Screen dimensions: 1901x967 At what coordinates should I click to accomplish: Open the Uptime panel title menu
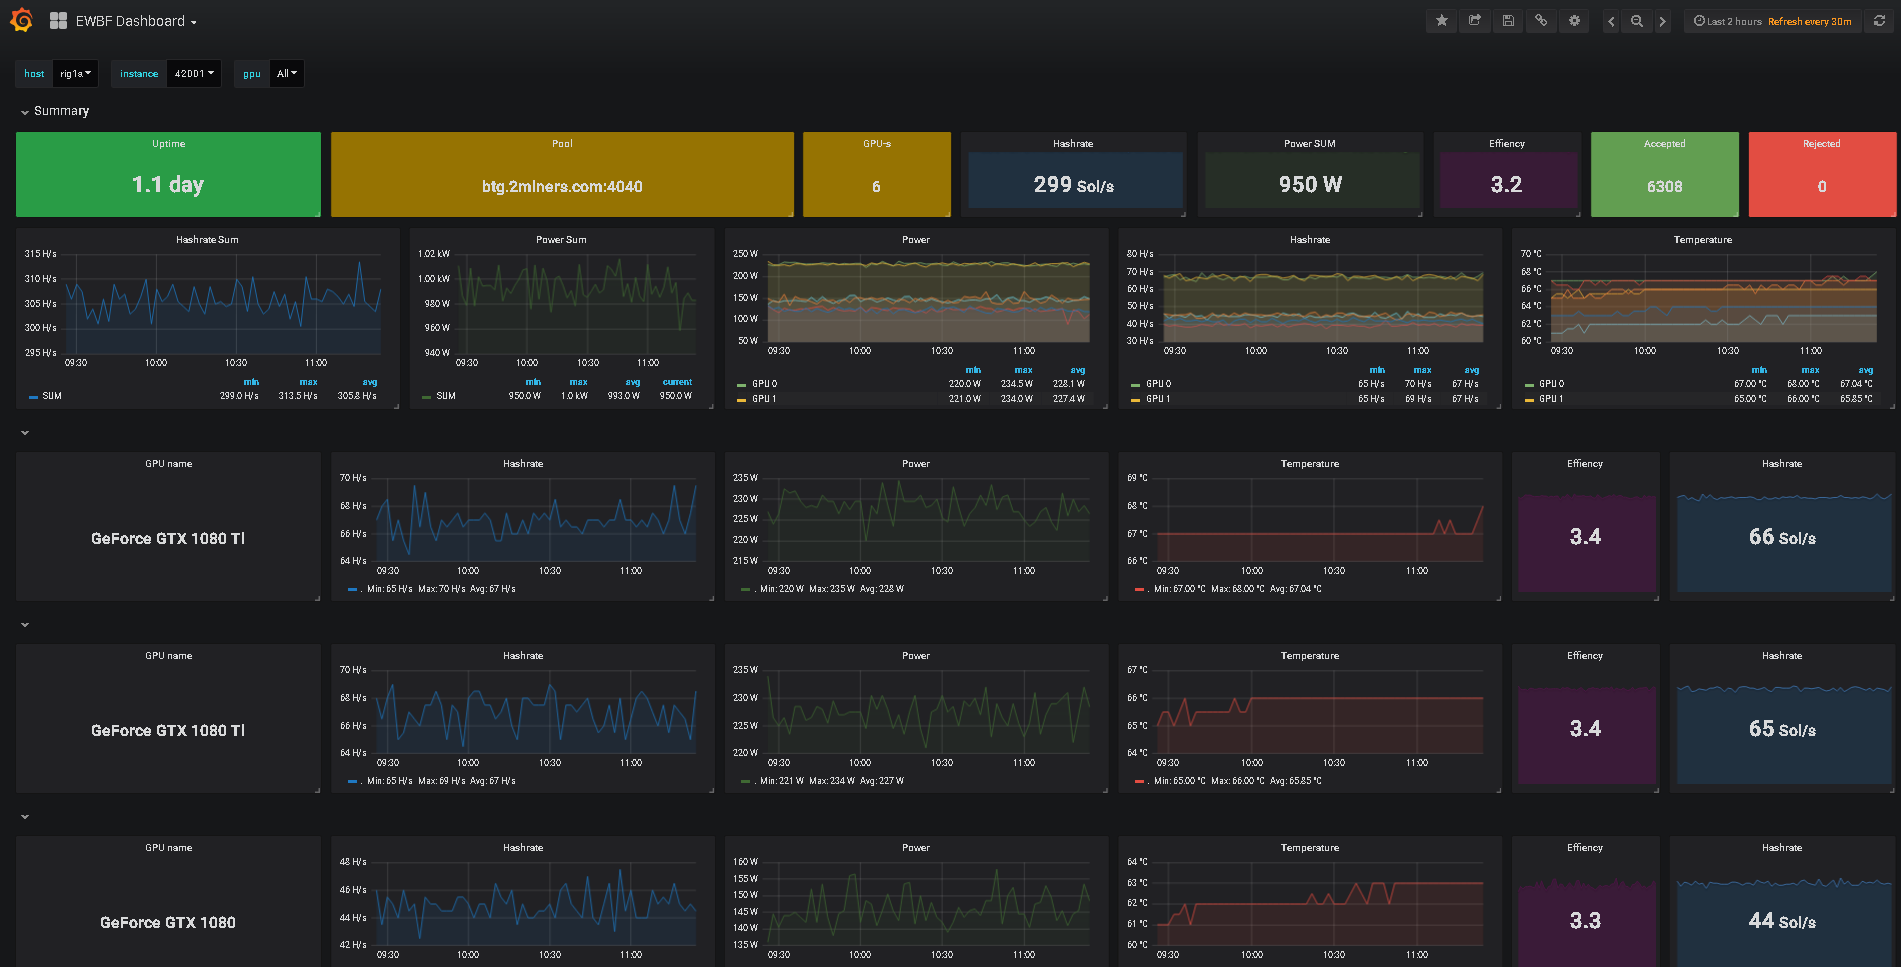168,144
